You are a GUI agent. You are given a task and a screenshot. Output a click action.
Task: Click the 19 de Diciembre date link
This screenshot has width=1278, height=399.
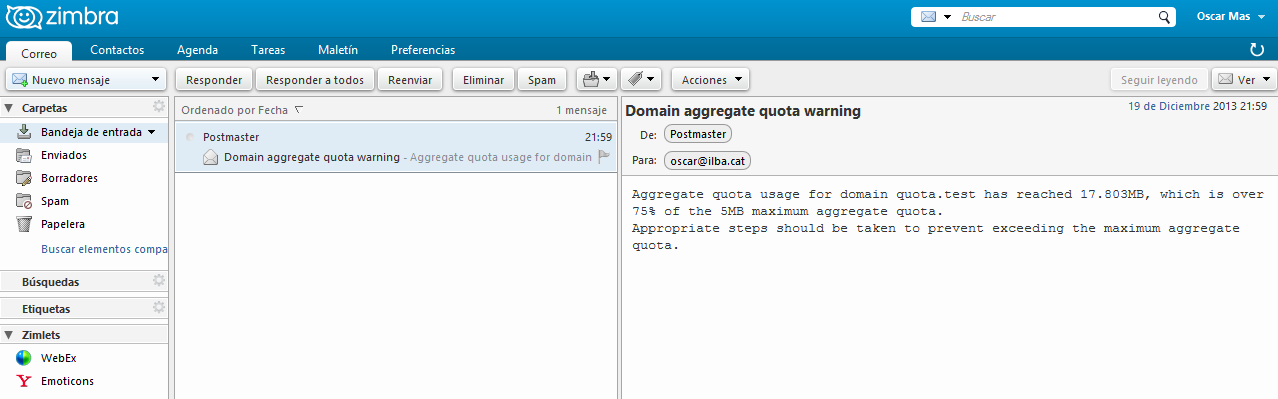tap(1169, 106)
